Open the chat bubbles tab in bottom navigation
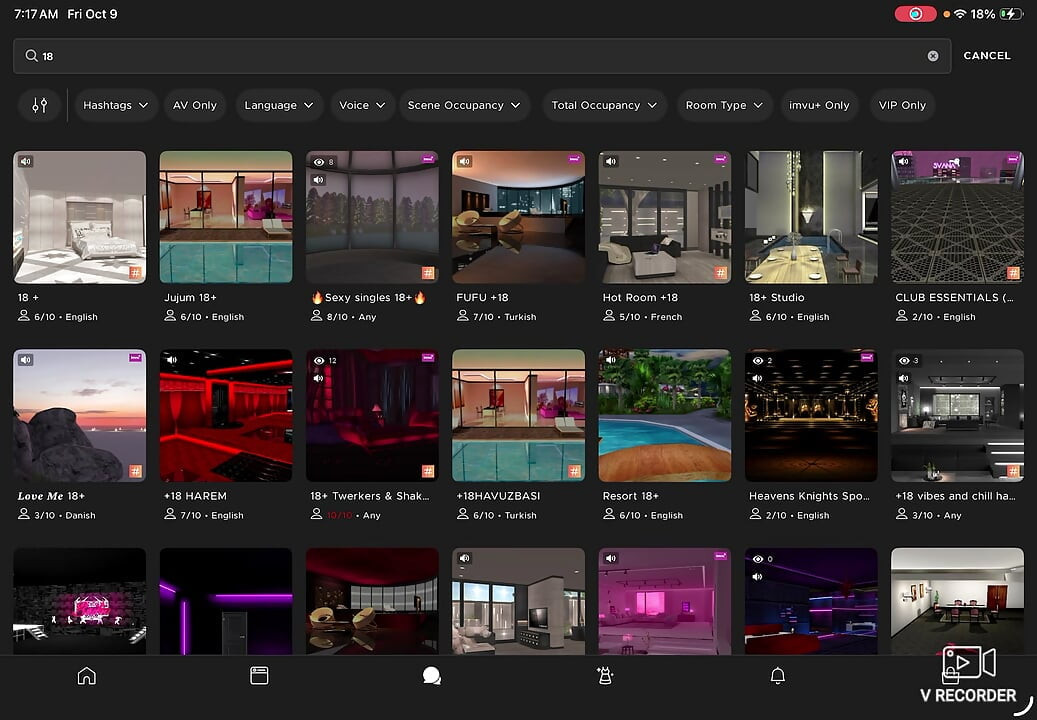1037x720 pixels. 432,676
